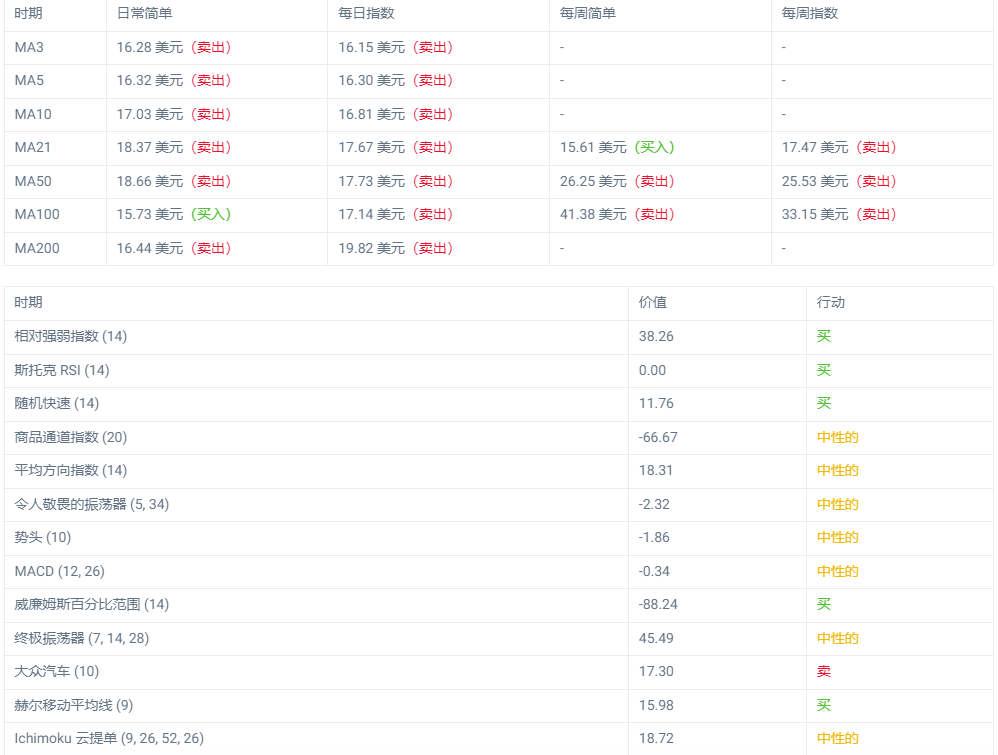
Task: Select the 每日指数 column header
Action: tap(366, 13)
